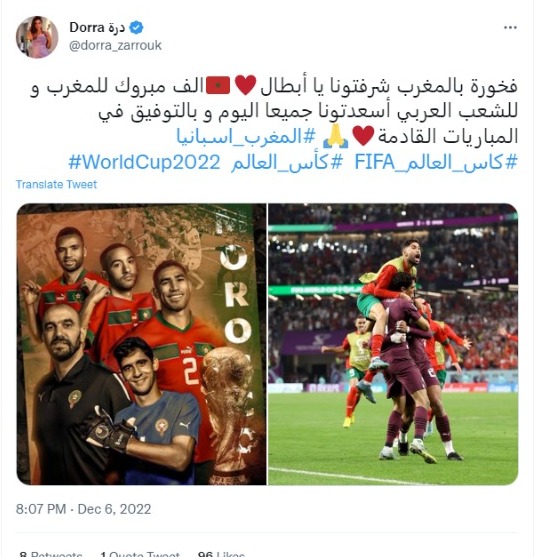View the 96 Likes list
549x557 pixels.
(x=221, y=554)
